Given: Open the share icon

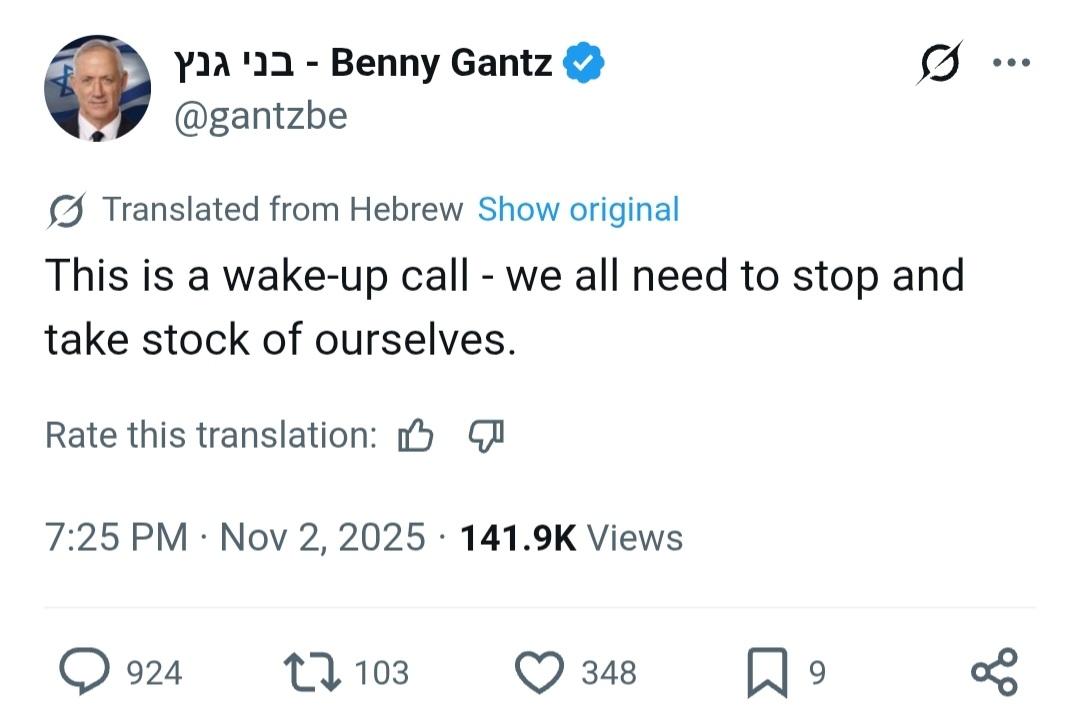Looking at the screenshot, I should tap(994, 671).
